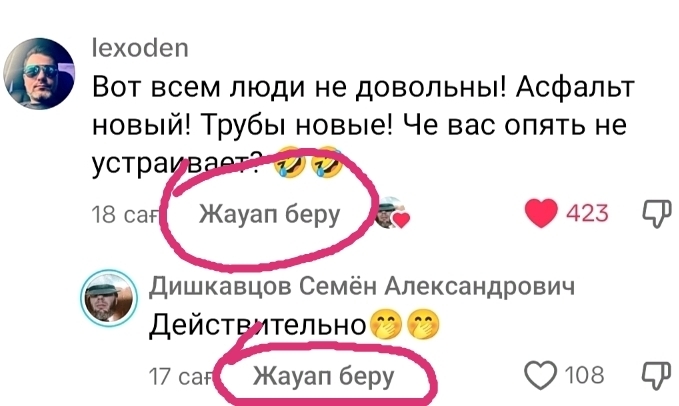Visit the lexoden username link

[141, 48]
